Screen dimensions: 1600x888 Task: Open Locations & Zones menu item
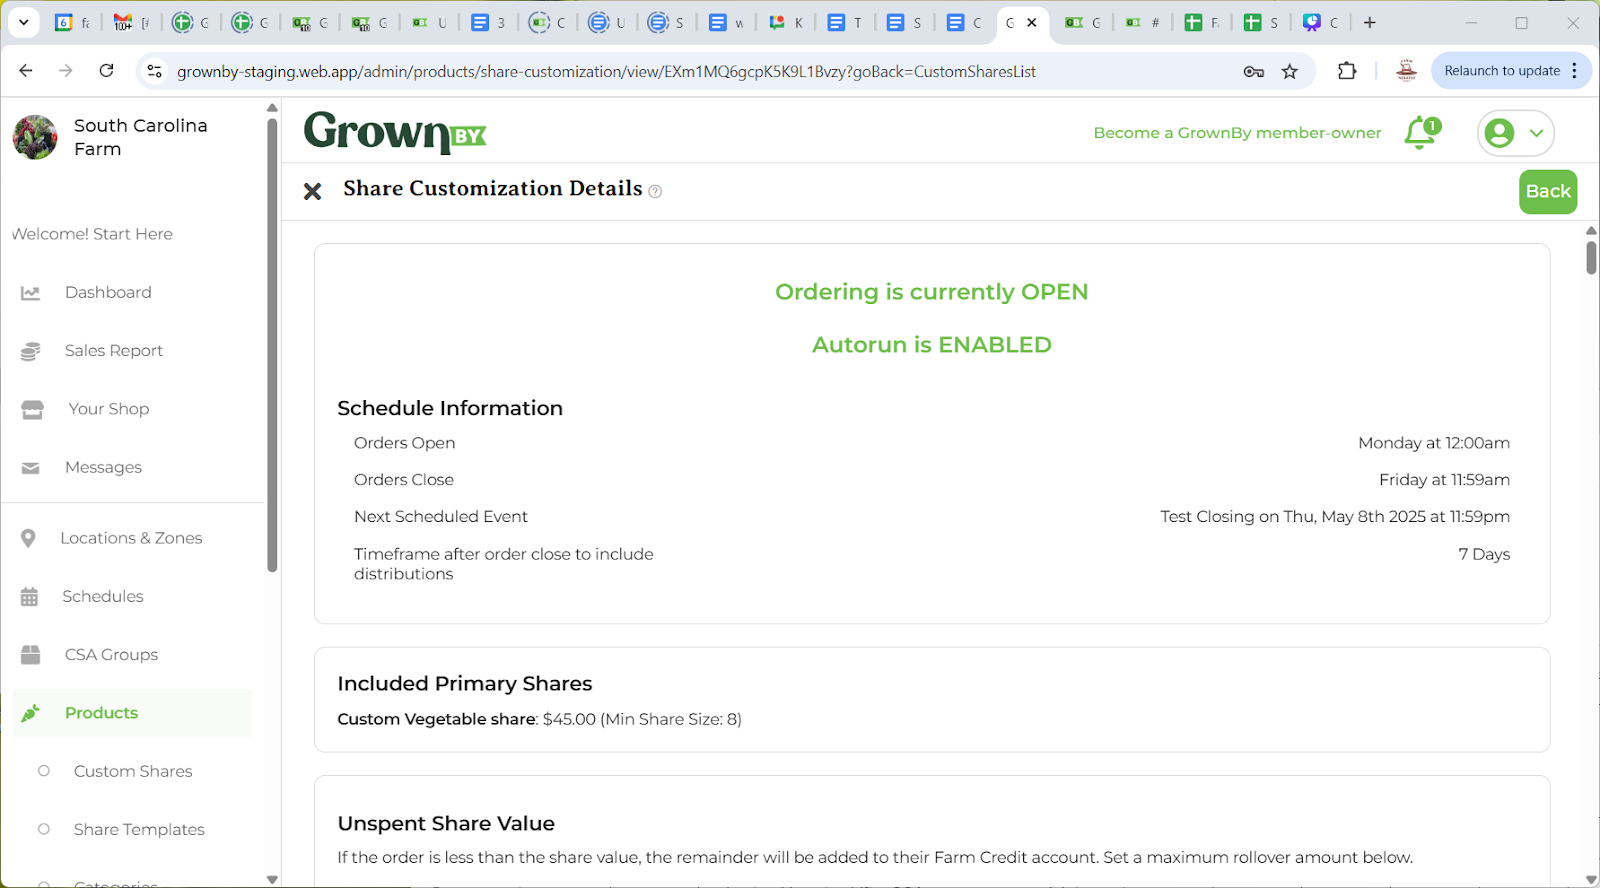(131, 538)
